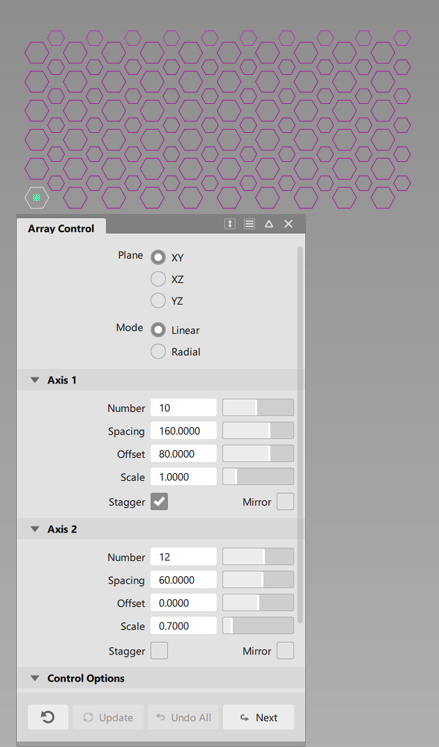
Task: Collapse panel with the triangle icon
Action: pyautogui.click(x=269, y=223)
